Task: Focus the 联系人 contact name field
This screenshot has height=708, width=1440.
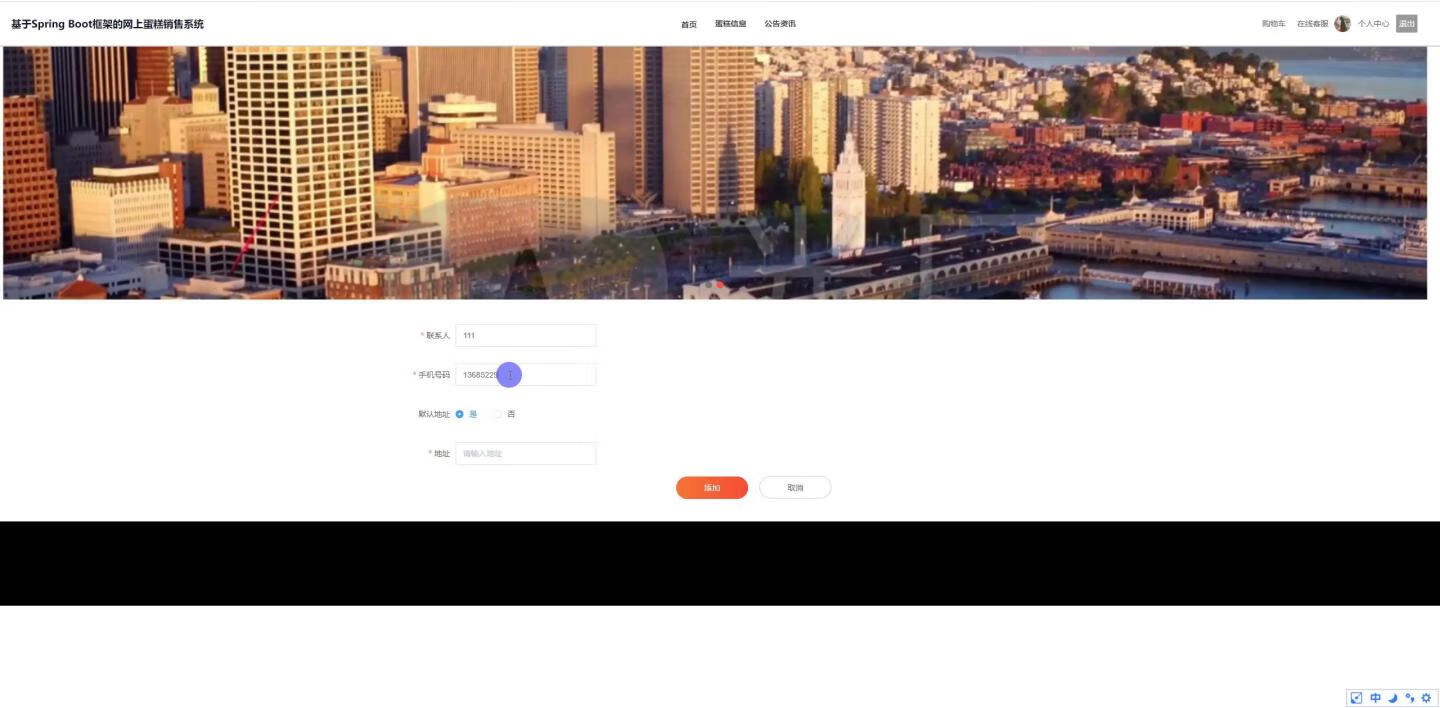Action: pyautogui.click(x=525, y=336)
